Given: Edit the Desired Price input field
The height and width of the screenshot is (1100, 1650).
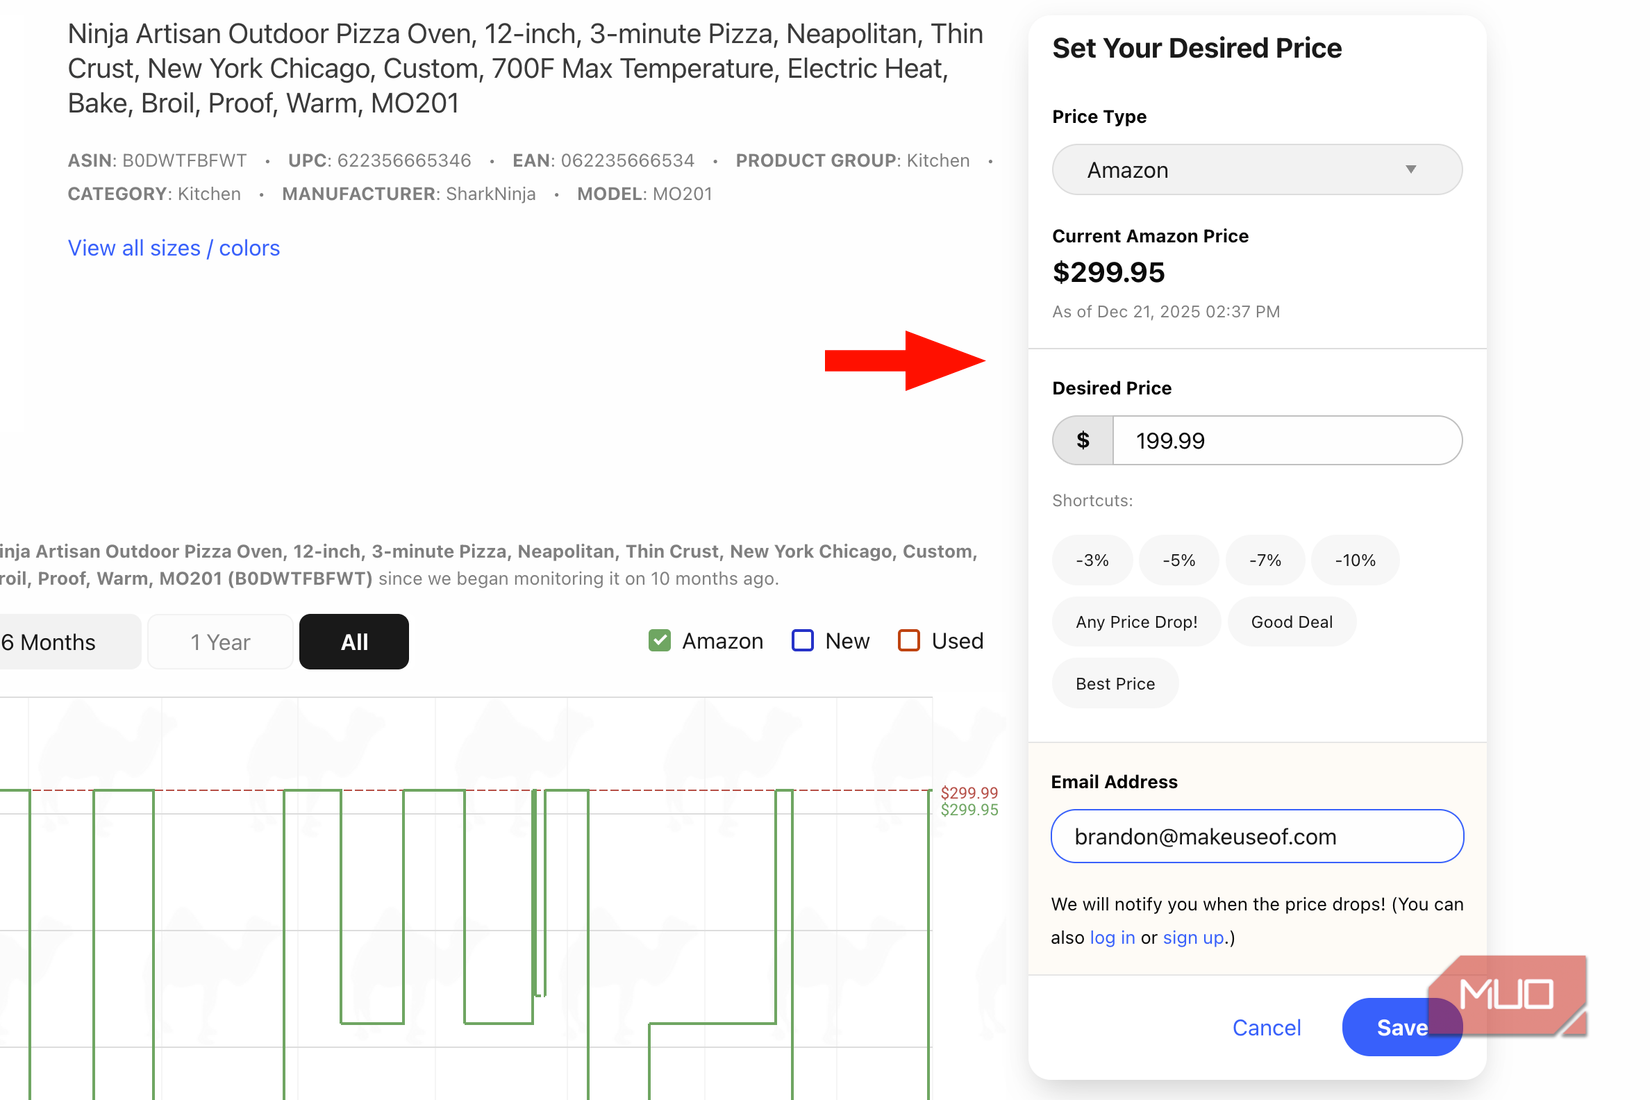Looking at the screenshot, I should 1287,440.
